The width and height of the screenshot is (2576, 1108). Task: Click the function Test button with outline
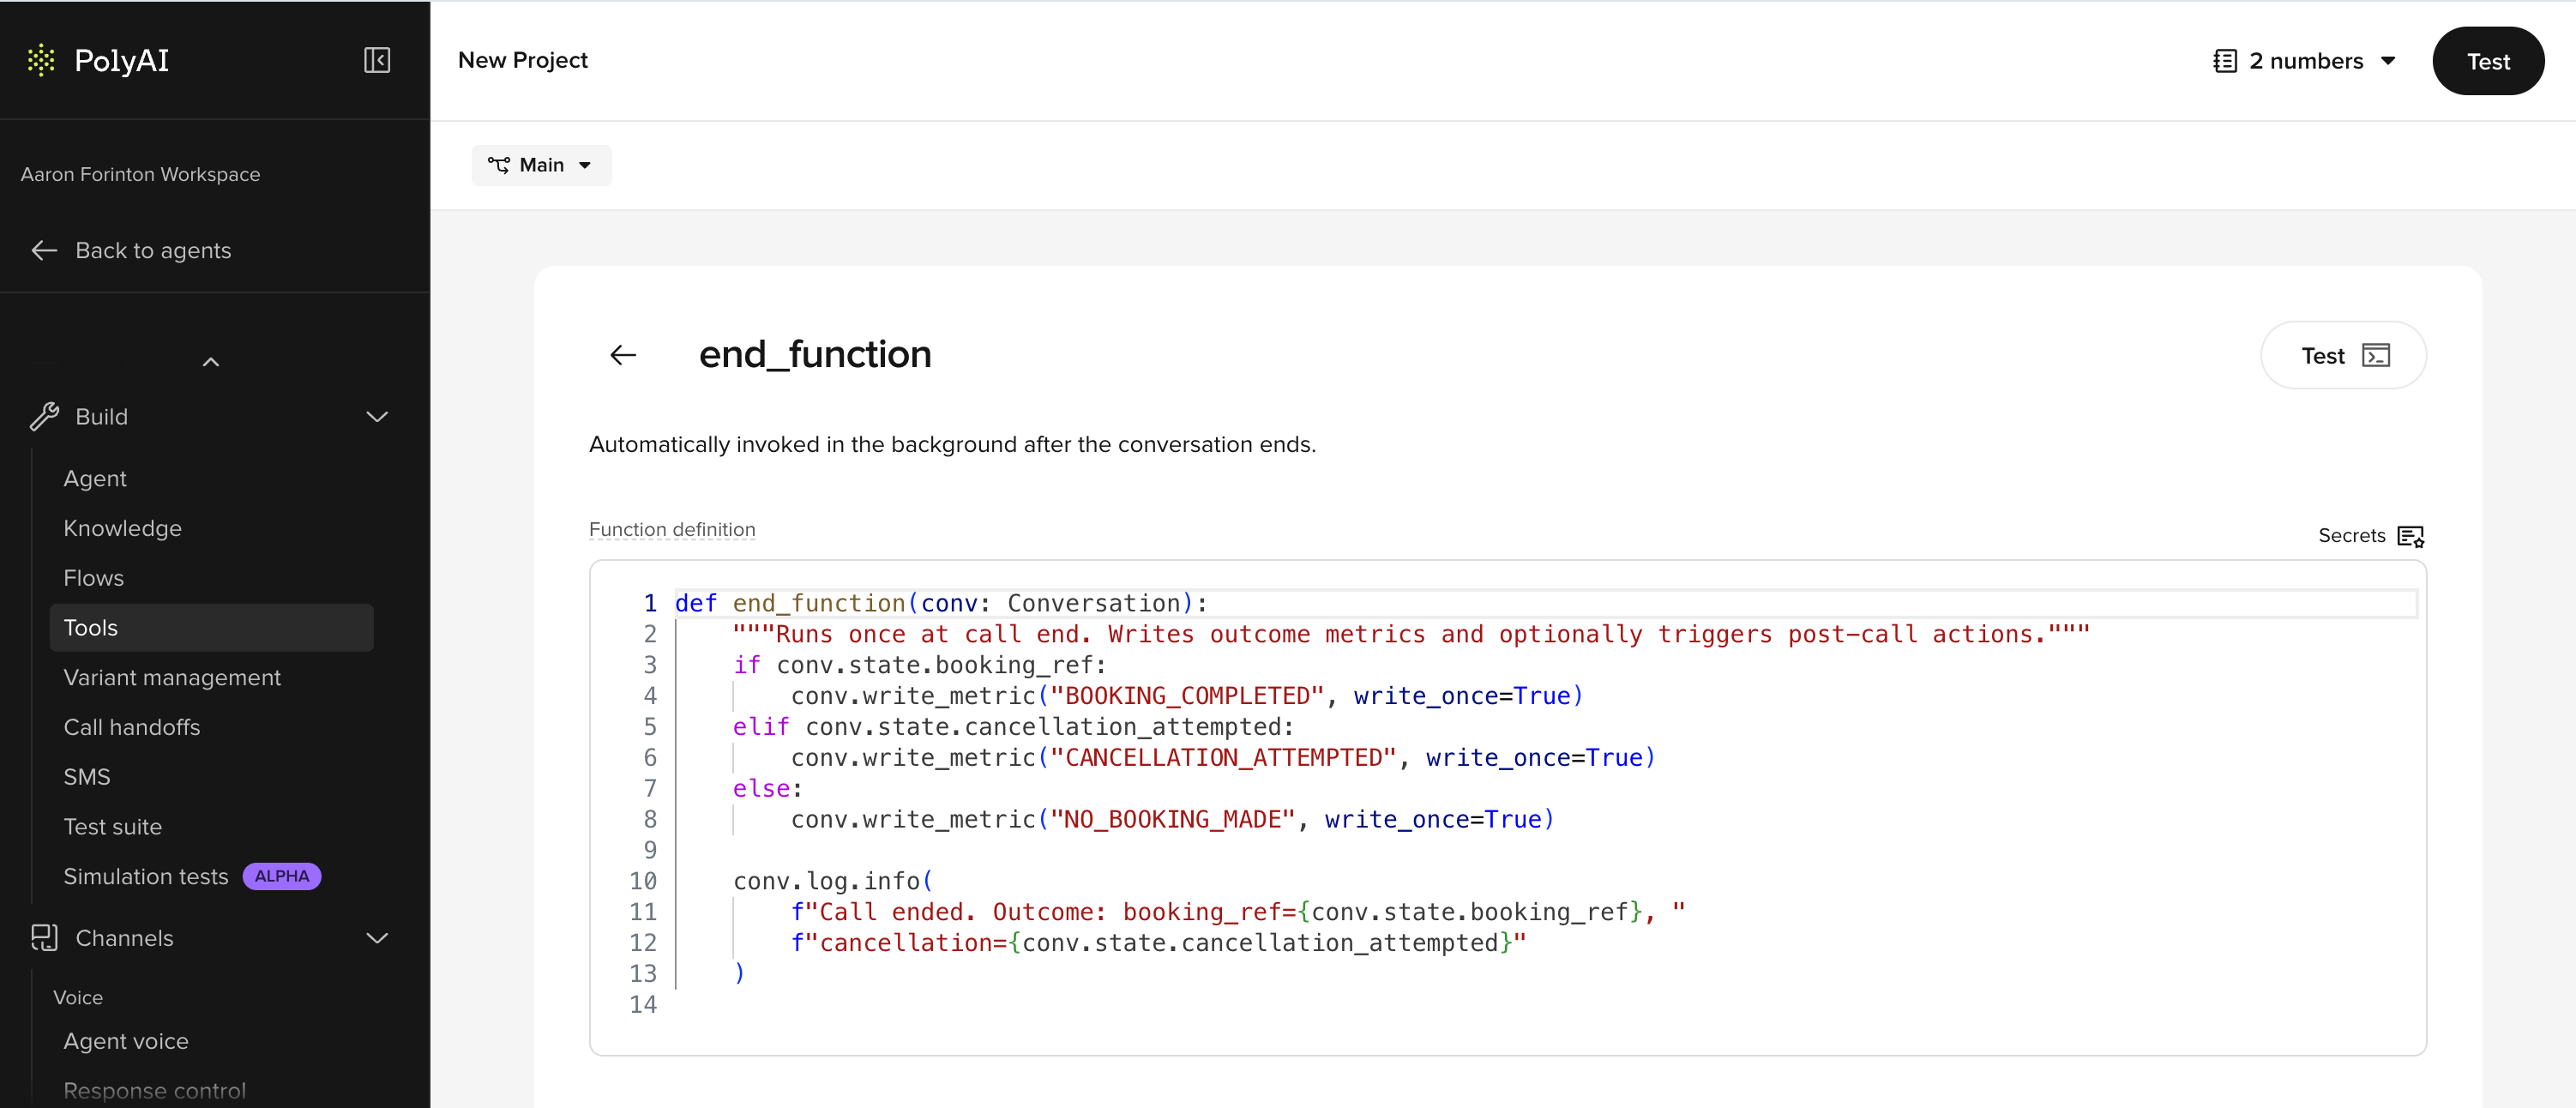coord(2343,356)
